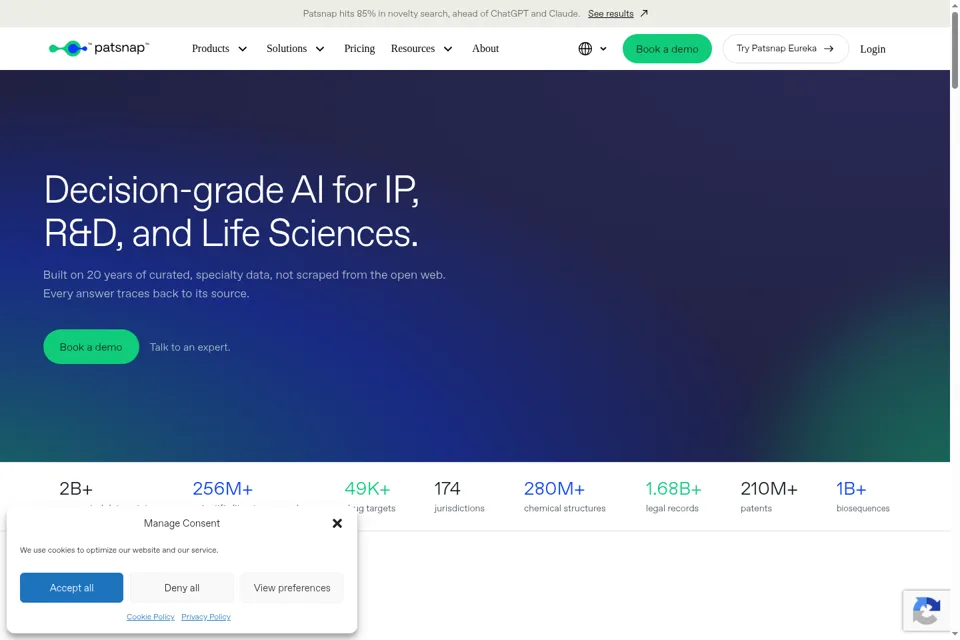The width and height of the screenshot is (960, 640).
Task: Click the Decision-grade AI headline
Action: [x=231, y=211]
